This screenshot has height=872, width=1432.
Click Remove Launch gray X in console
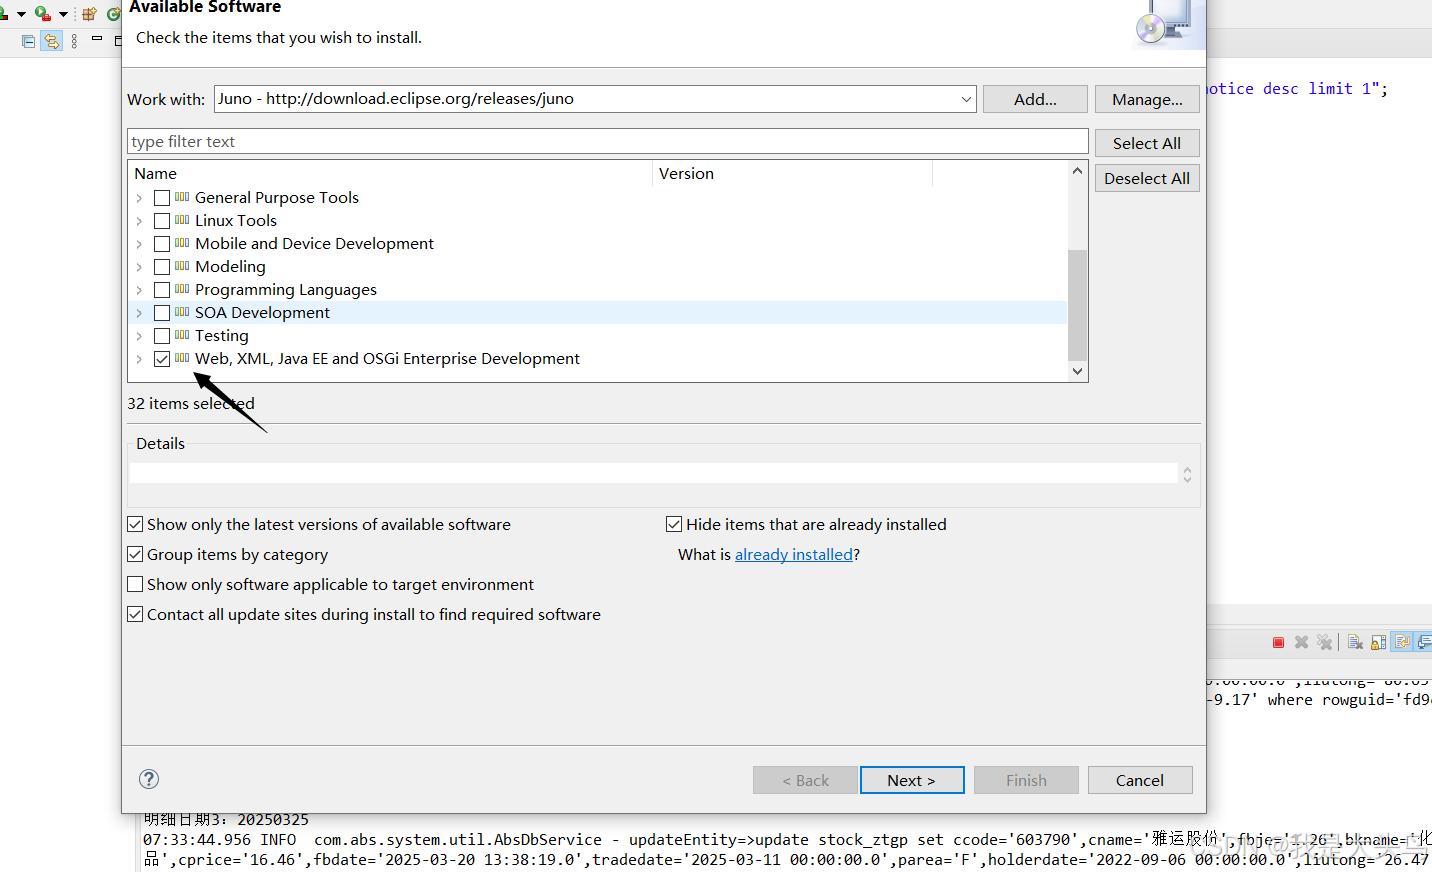[1301, 642]
